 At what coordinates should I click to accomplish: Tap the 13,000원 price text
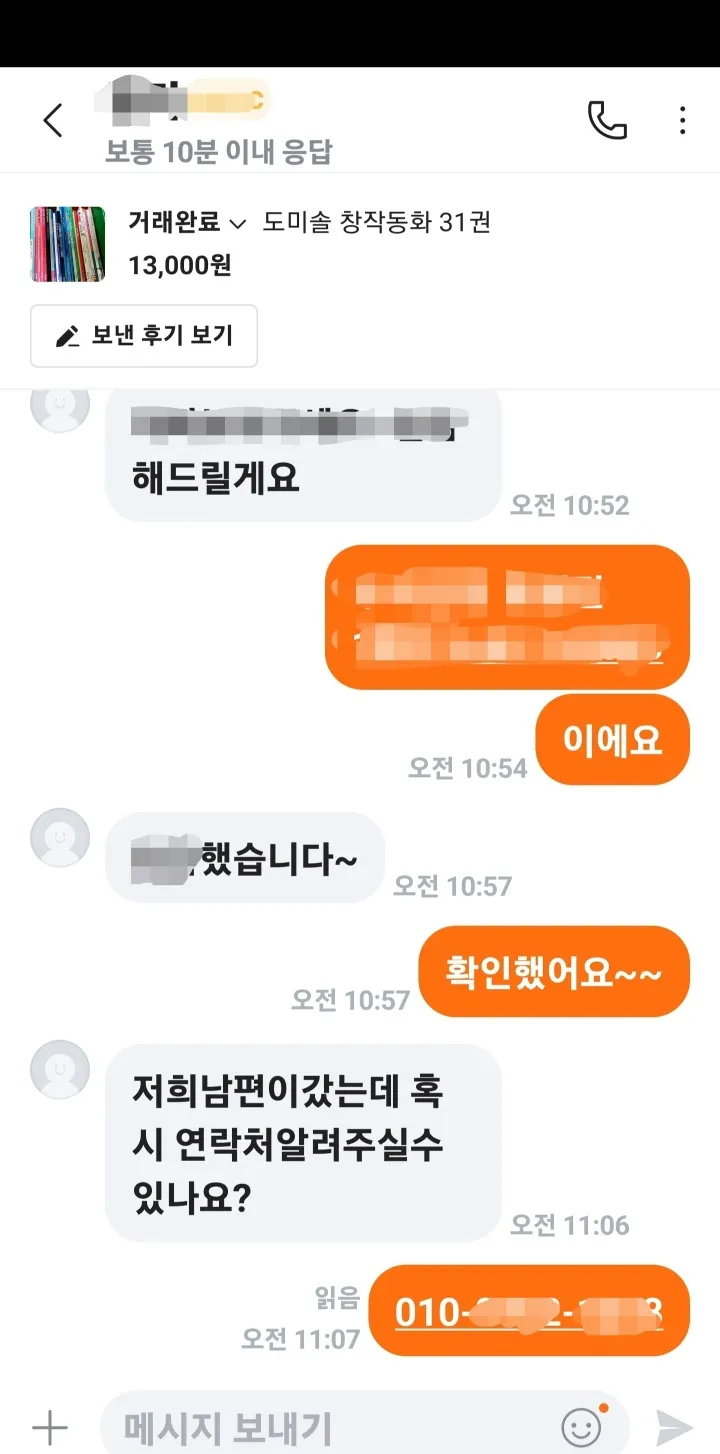180,265
